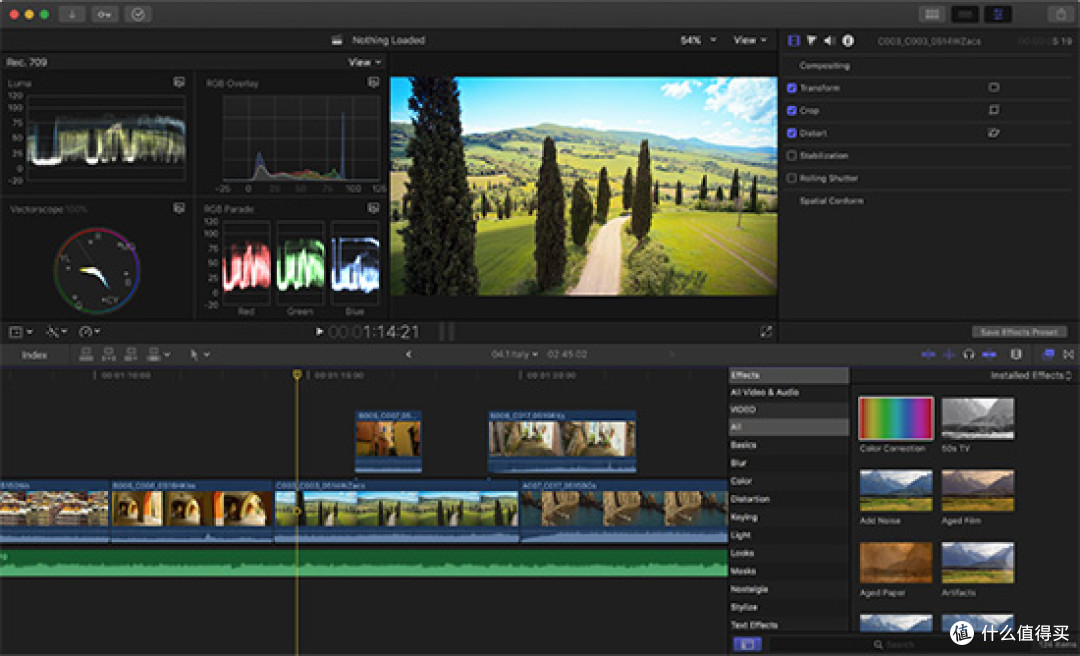Activate the Transform onscreen controls icon
Viewport: 1080px width, 656px height.
[993, 88]
